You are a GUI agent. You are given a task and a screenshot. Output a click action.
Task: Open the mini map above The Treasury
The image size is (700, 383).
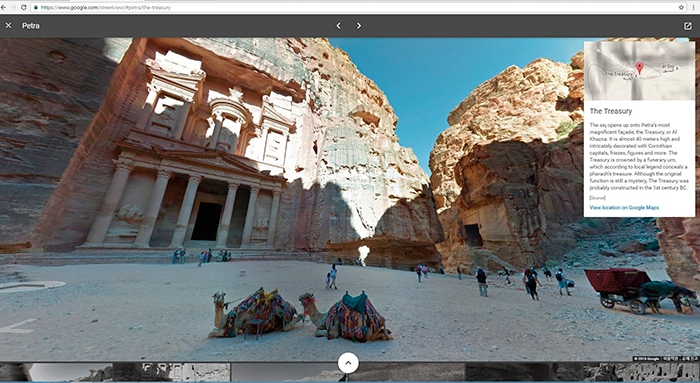coord(639,71)
